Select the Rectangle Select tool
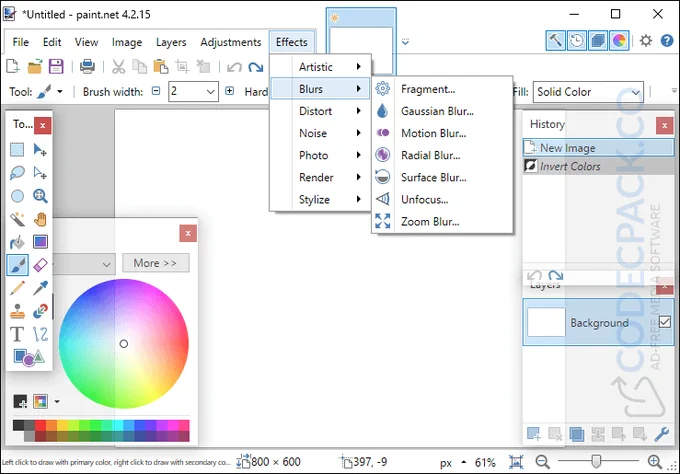Viewport: 680px width, 474px height. click(x=17, y=150)
